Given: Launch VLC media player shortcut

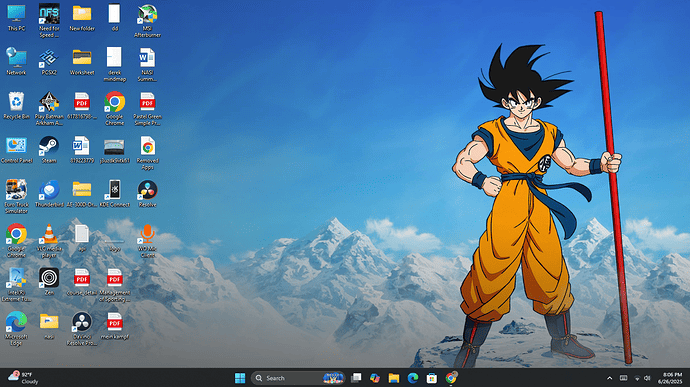Looking at the screenshot, I should tap(49, 240).
